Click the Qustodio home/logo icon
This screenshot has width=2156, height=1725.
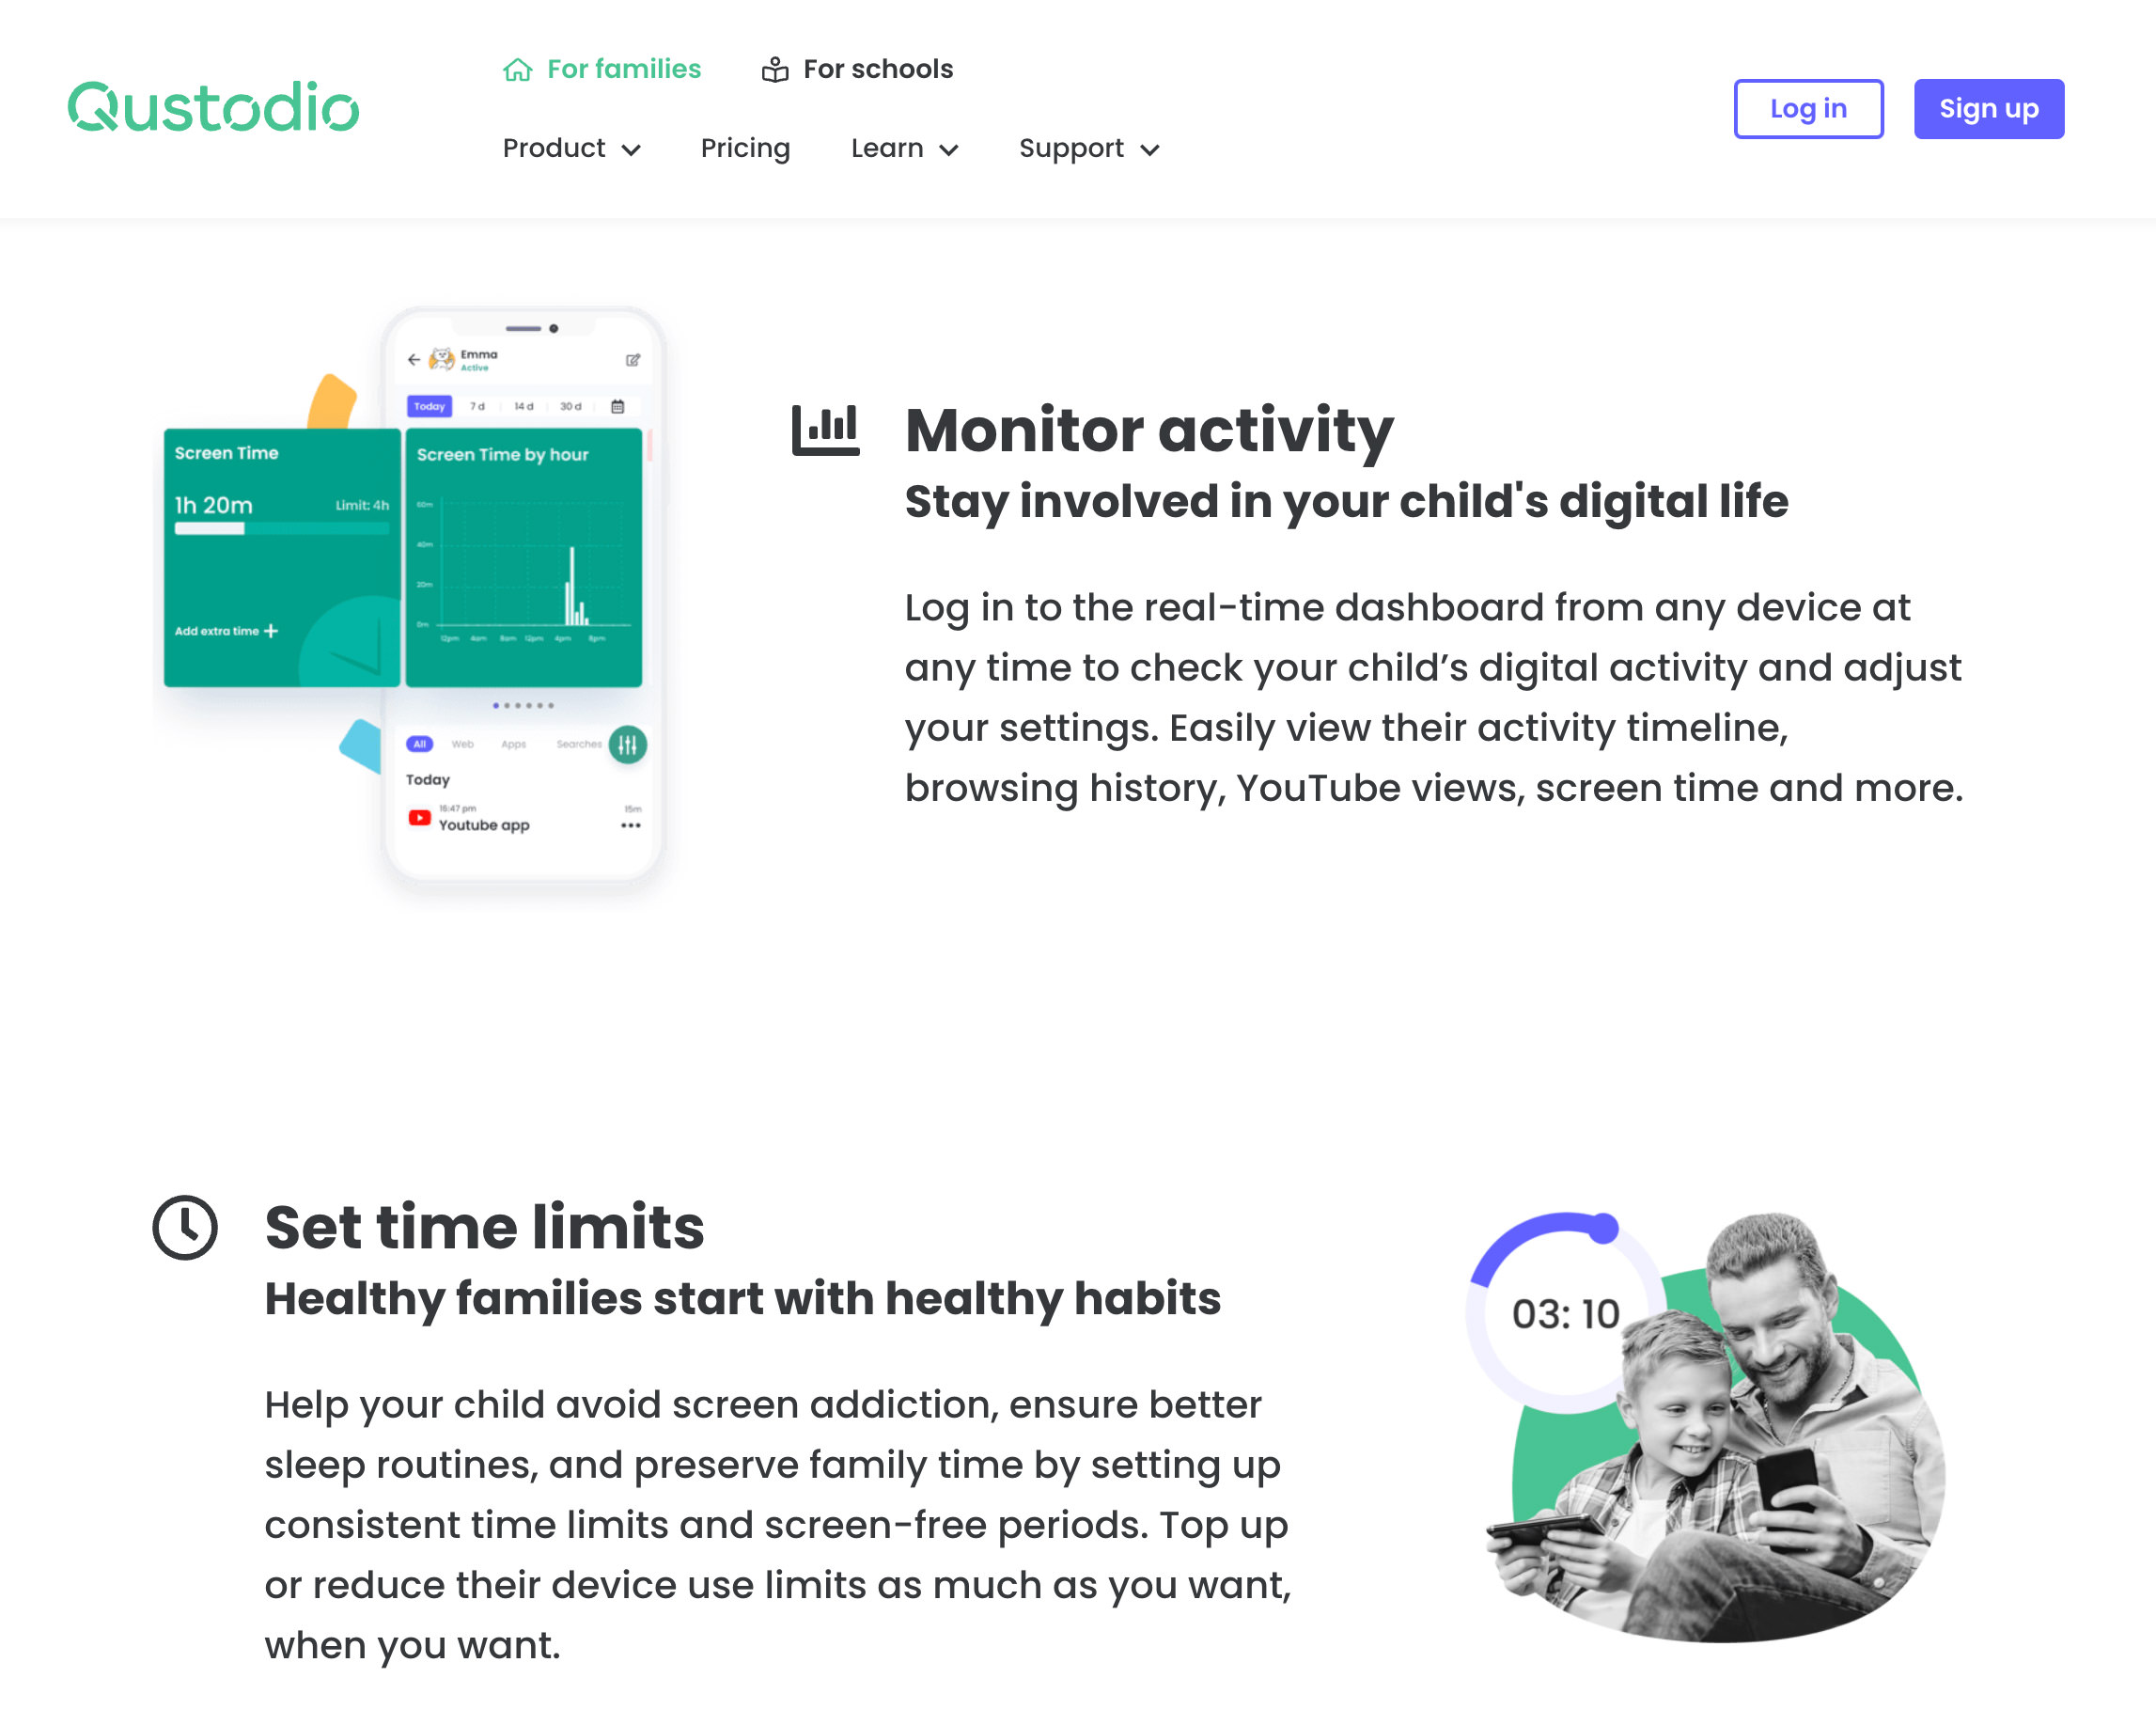(x=211, y=109)
